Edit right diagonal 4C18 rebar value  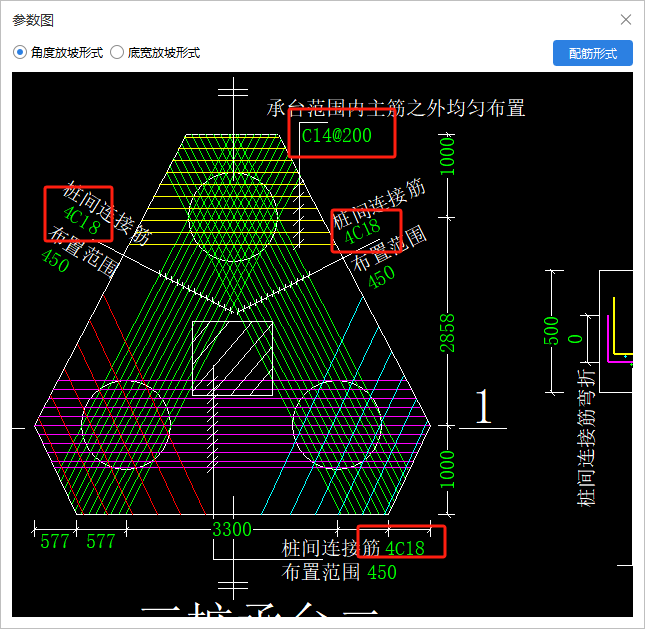tap(362, 231)
